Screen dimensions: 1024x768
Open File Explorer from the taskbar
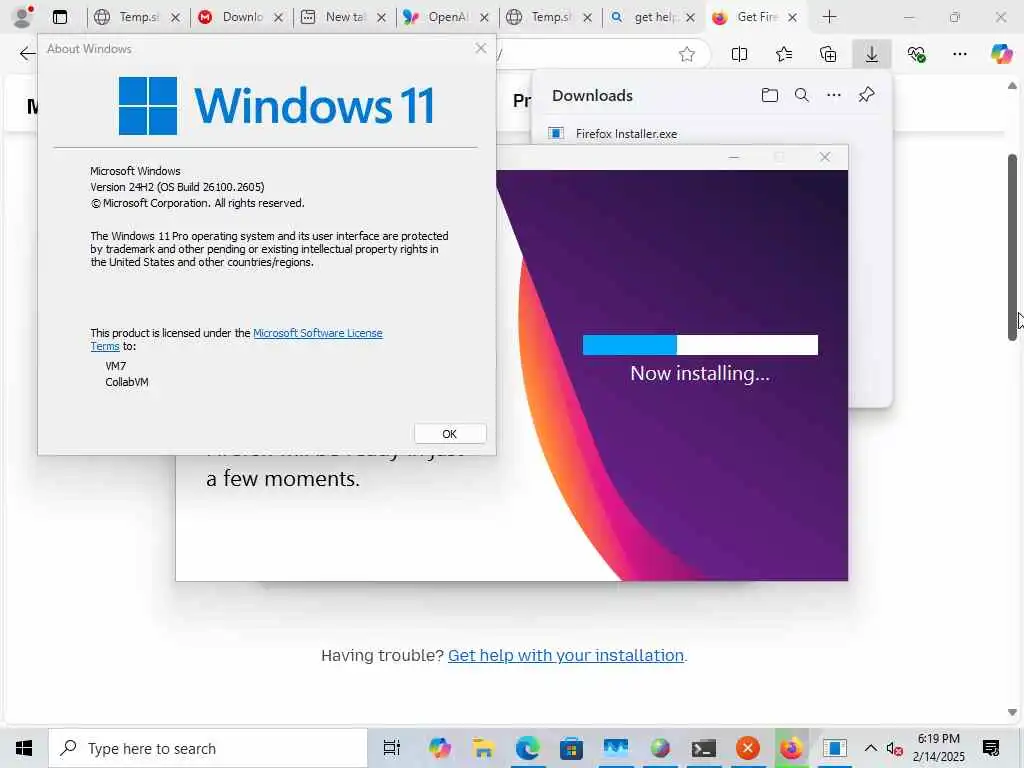(x=483, y=748)
